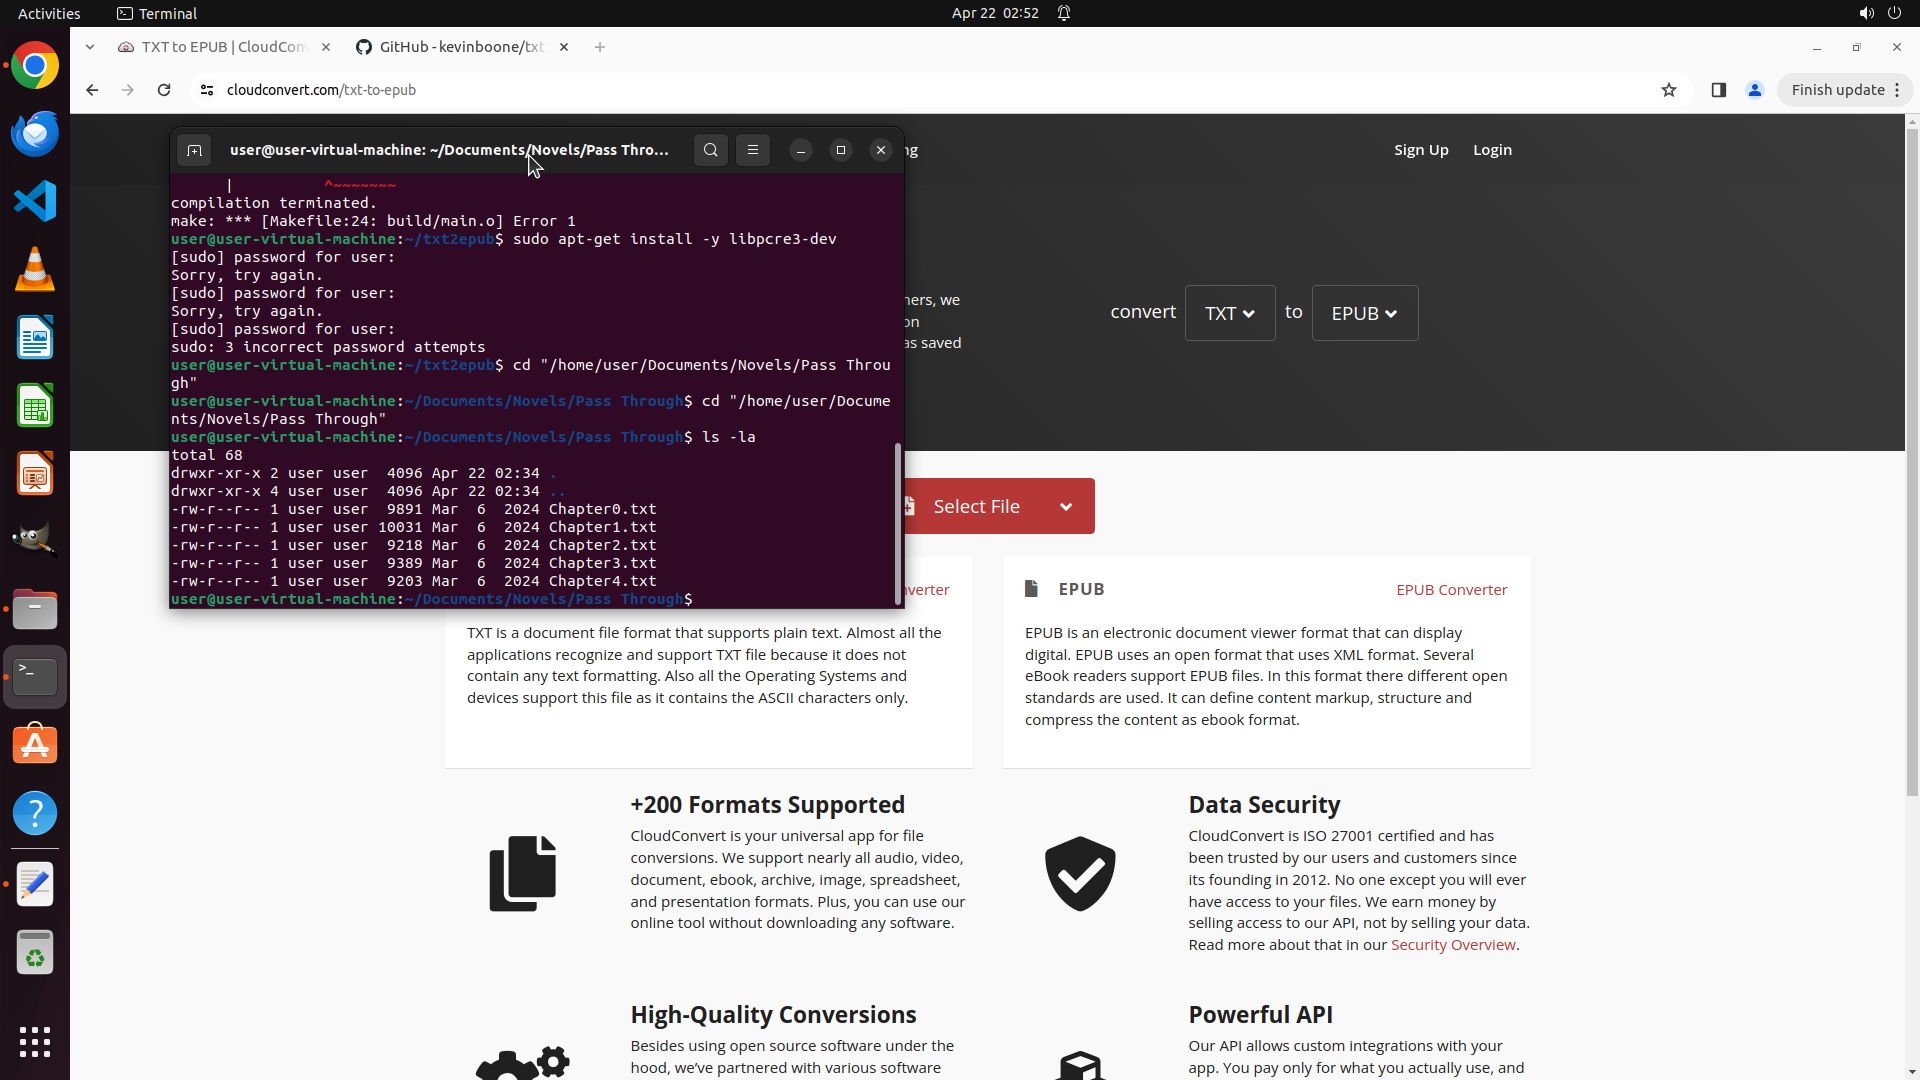Click the terminal search icon
The height and width of the screenshot is (1080, 1920).
[x=710, y=150]
